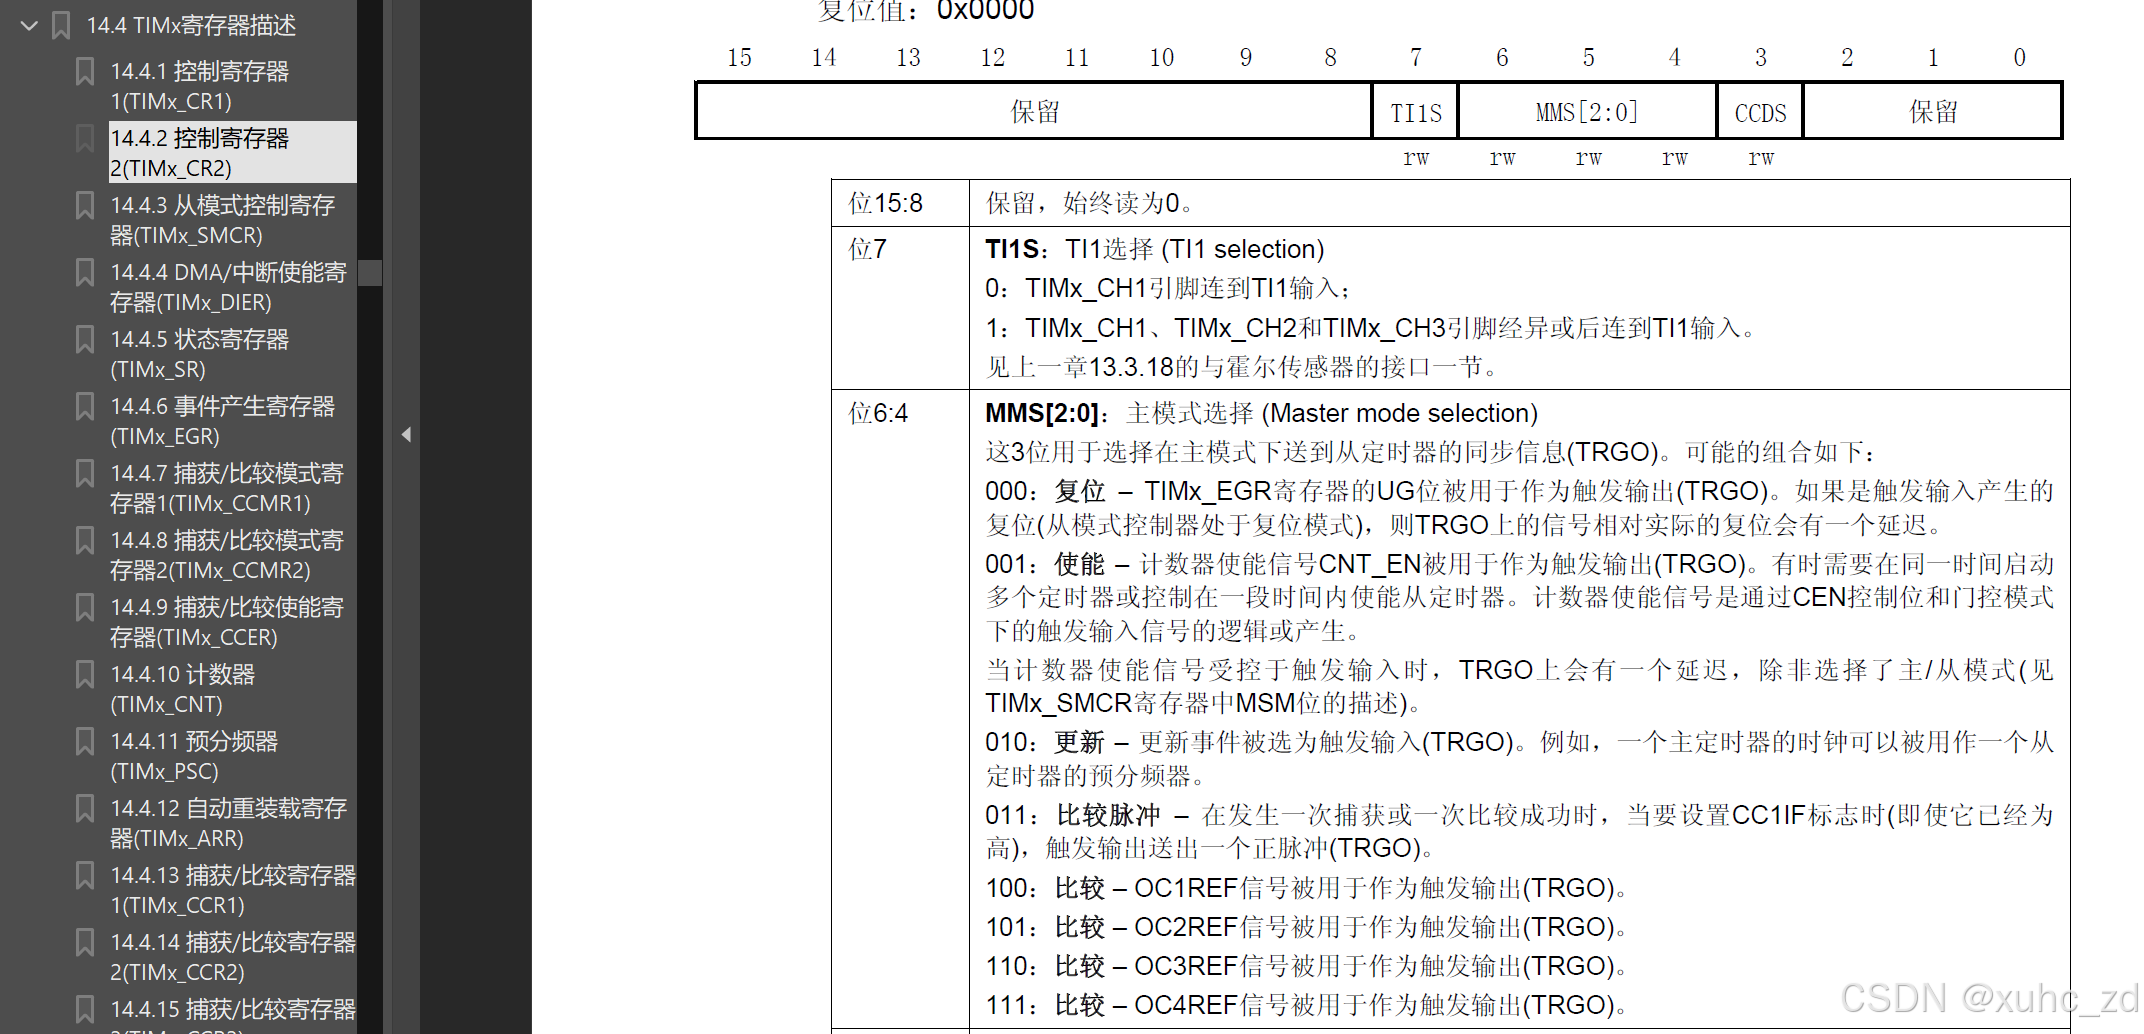
Task: Click bookmark icon for 14.4.4 DMA/中断使能寄存器
Action: [x=85, y=272]
